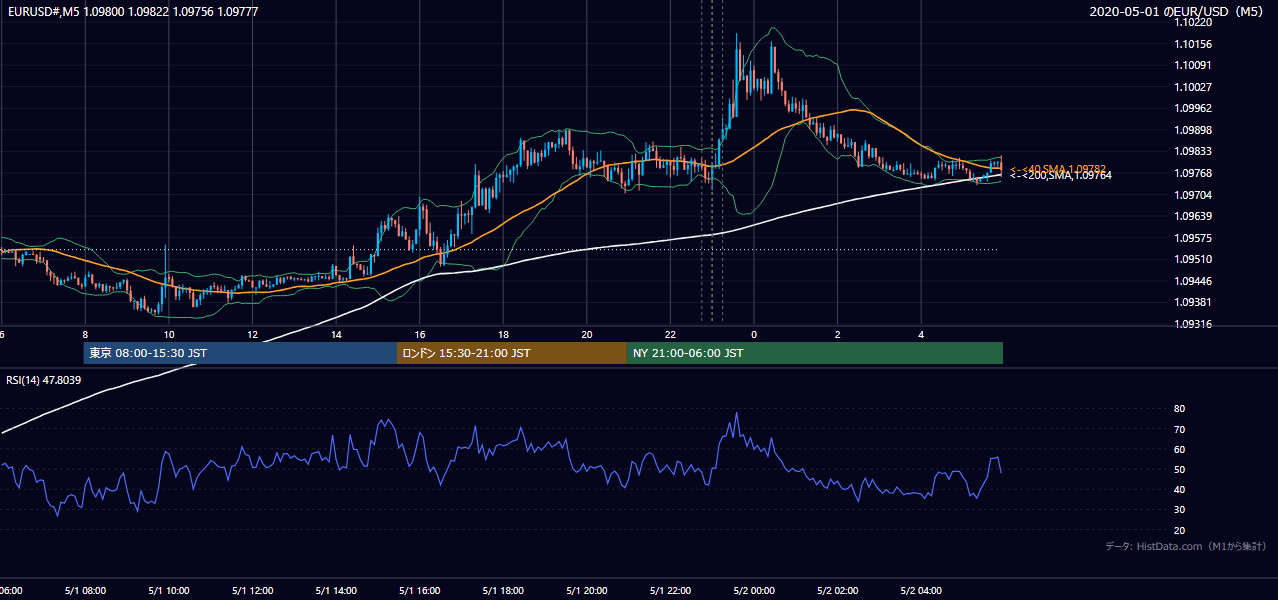Click price axis label 1.09962
The image size is (1278, 600).
click(1195, 108)
